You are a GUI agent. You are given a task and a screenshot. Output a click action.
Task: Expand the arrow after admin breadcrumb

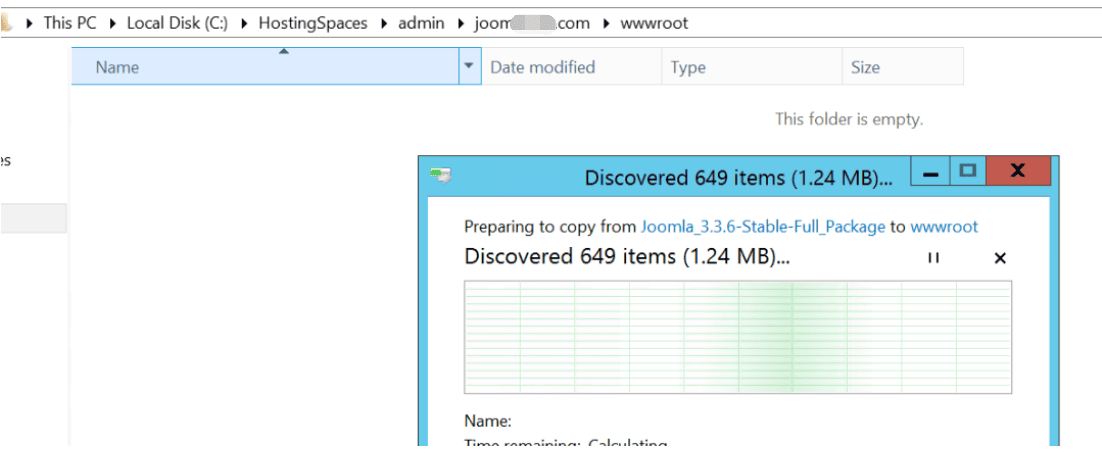(x=460, y=23)
